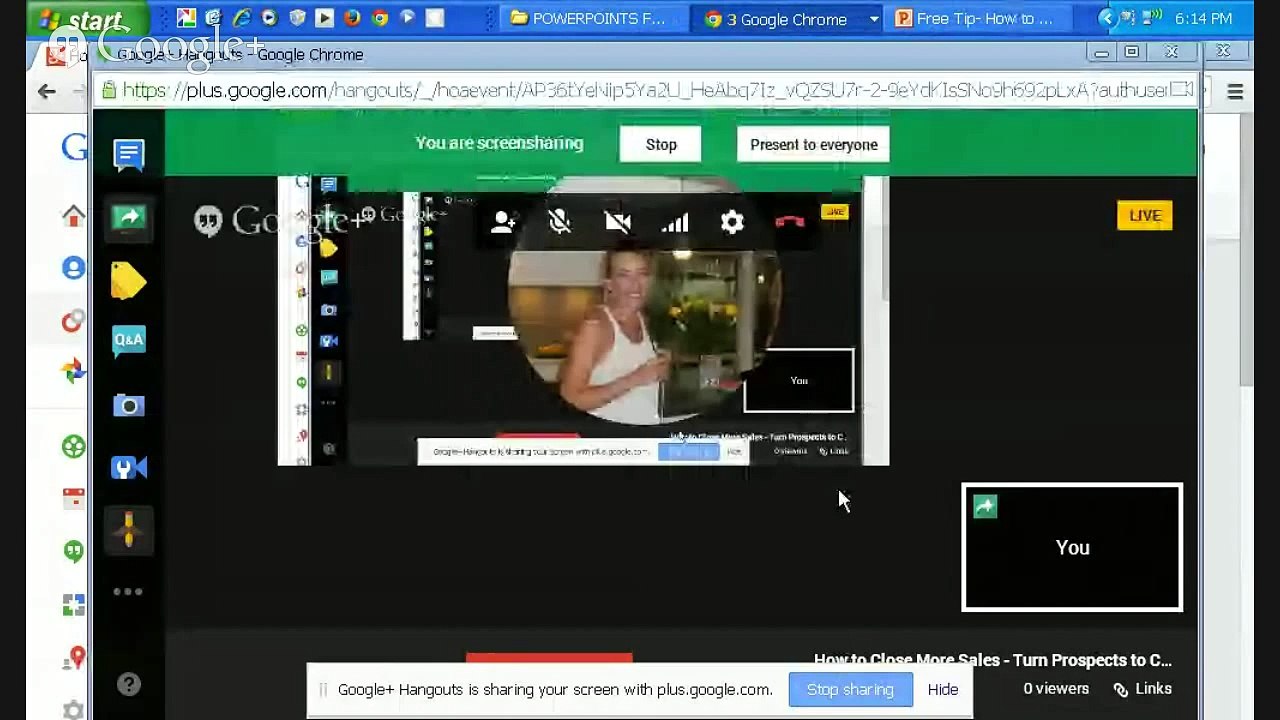Toggle the camera off button
Viewport: 1280px width, 720px height.
tap(618, 222)
